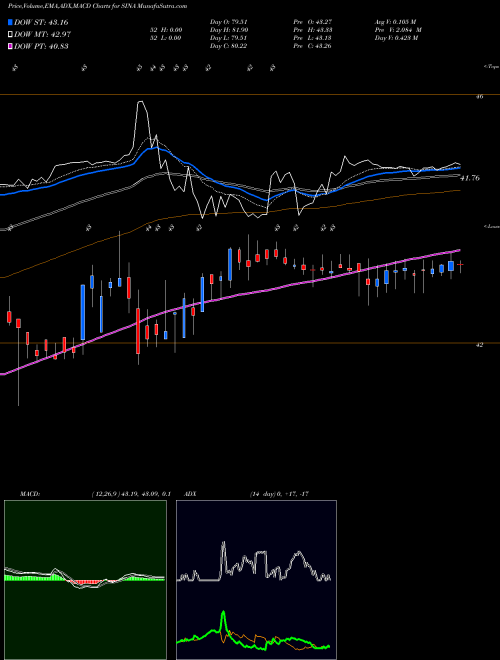Click the '52 H: 0.00' value
The image size is (500, 660).
tap(164, 30)
